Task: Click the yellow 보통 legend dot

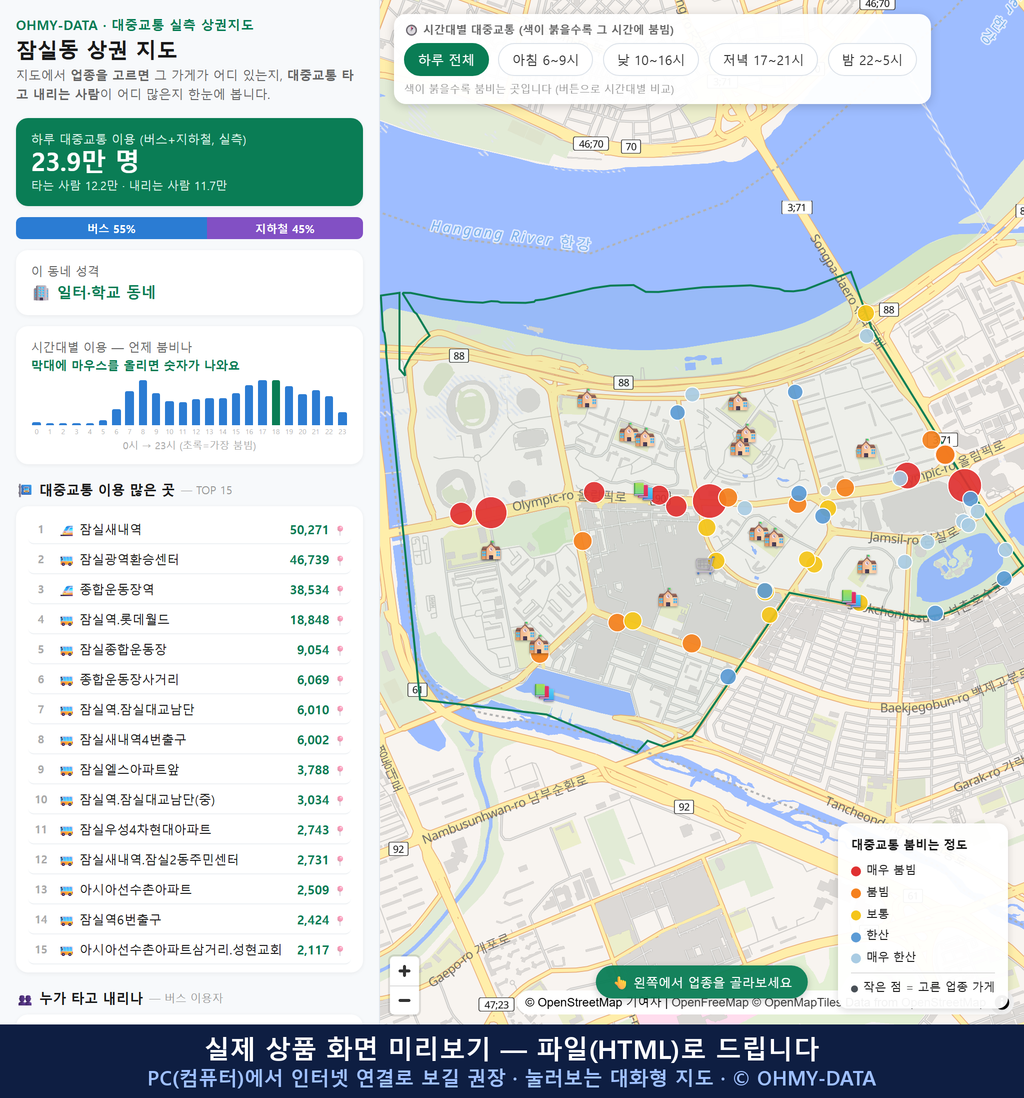Action: tap(855, 915)
